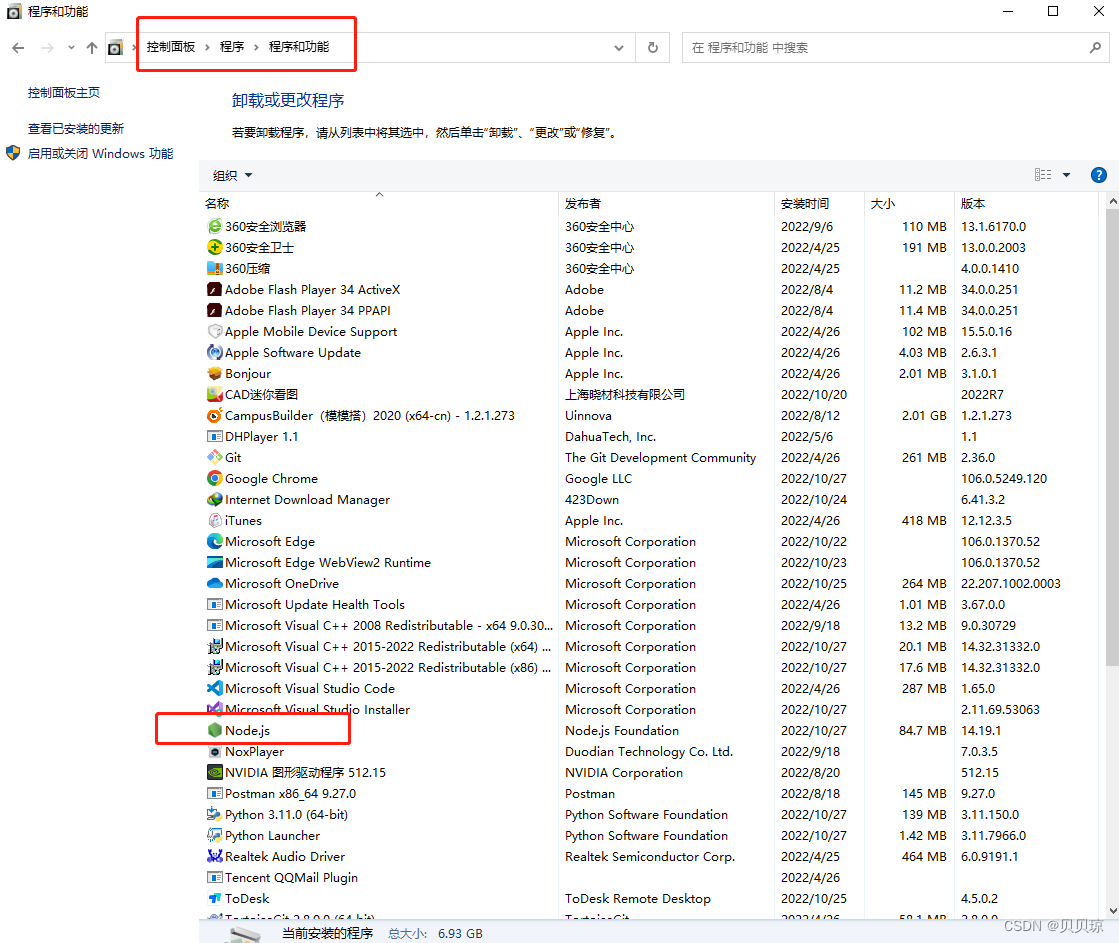Expand chevron after 程序 in breadcrumb

click(x=256, y=47)
